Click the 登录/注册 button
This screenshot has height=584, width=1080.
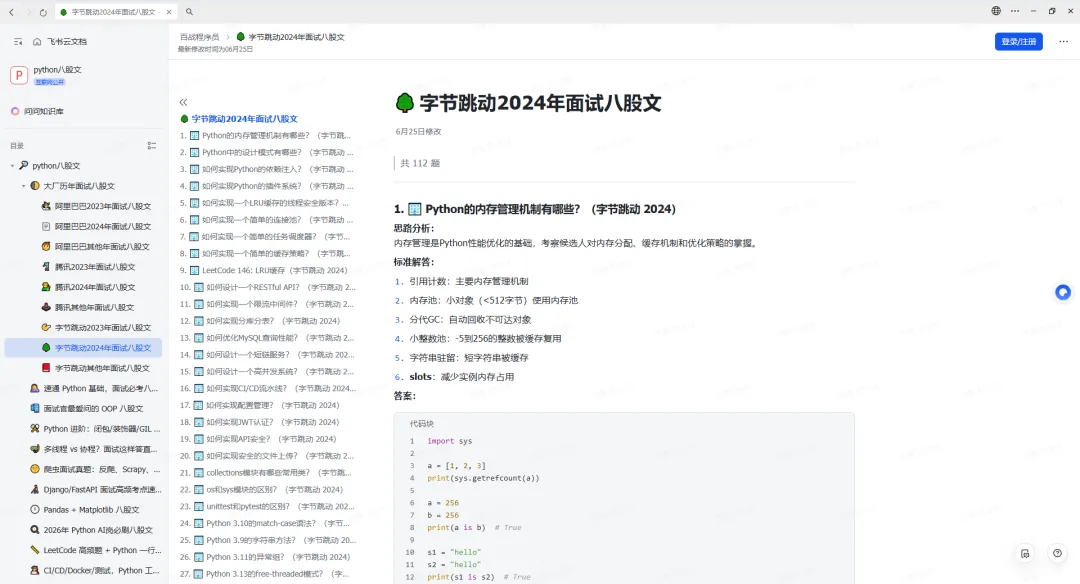[1018, 41]
